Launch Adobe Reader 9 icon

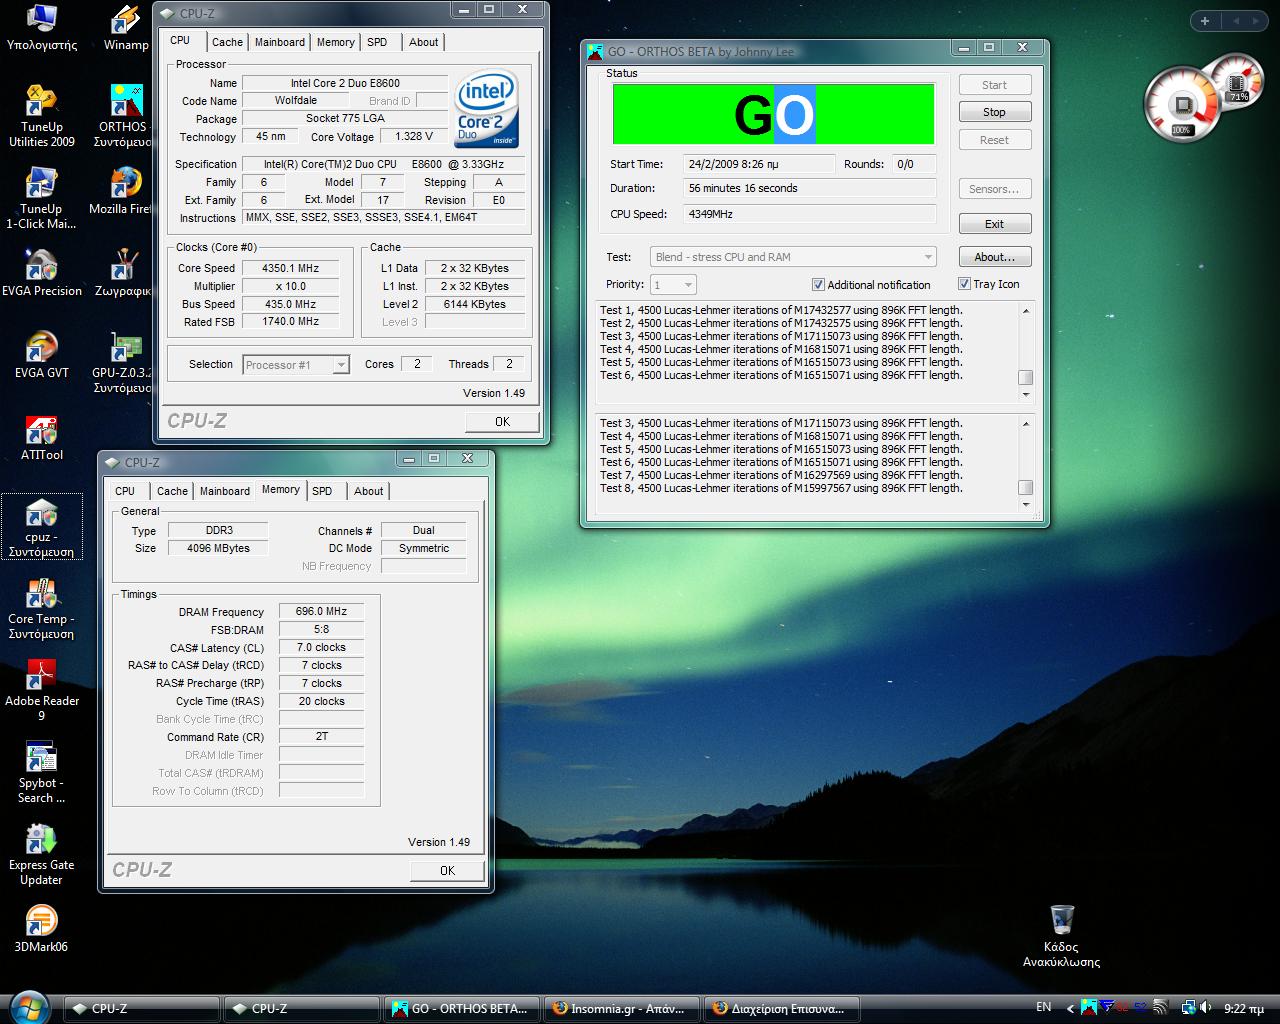(42, 691)
